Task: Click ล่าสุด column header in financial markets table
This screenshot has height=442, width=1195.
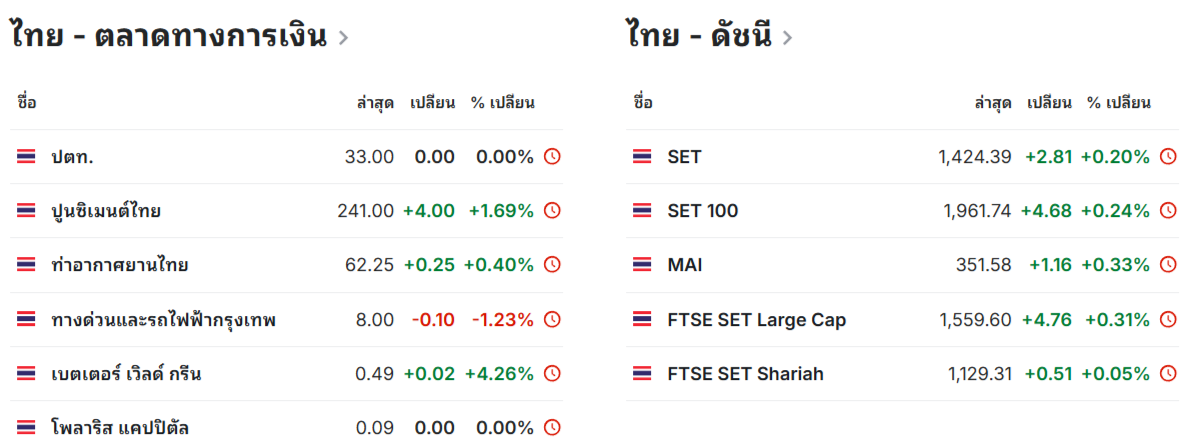Action: [x=375, y=103]
